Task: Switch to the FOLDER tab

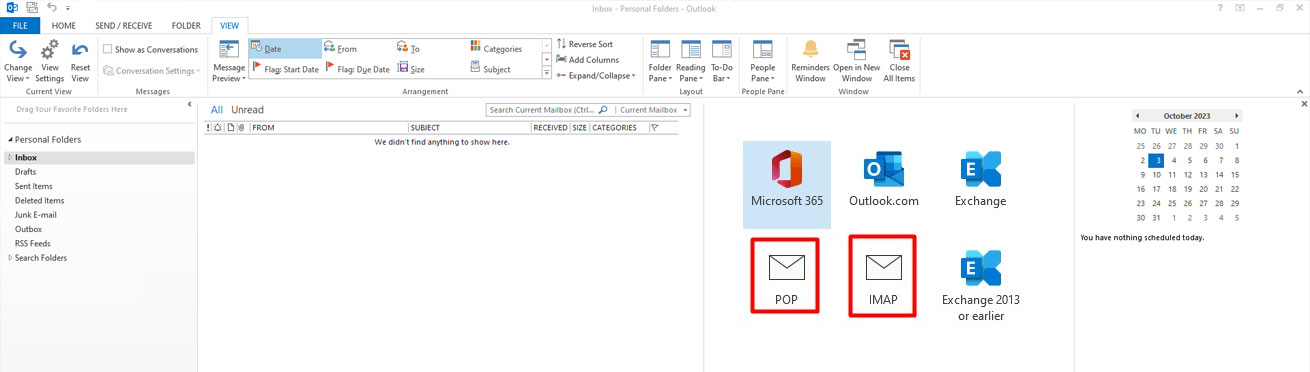Action: pyautogui.click(x=186, y=25)
